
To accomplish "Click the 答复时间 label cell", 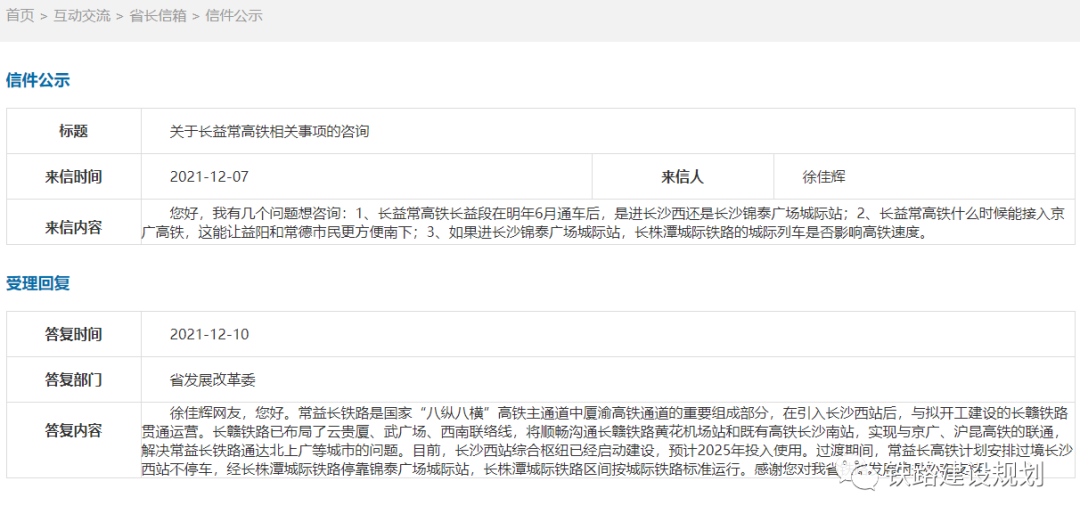I will [x=74, y=334].
